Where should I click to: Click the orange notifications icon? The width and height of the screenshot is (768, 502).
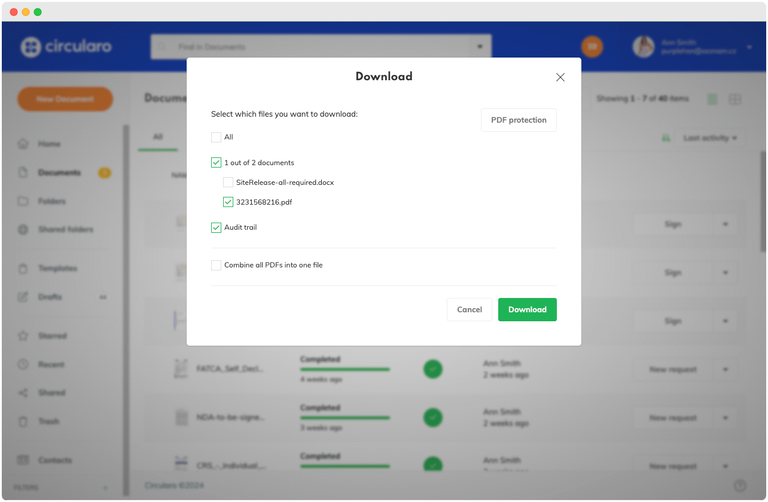tap(592, 47)
